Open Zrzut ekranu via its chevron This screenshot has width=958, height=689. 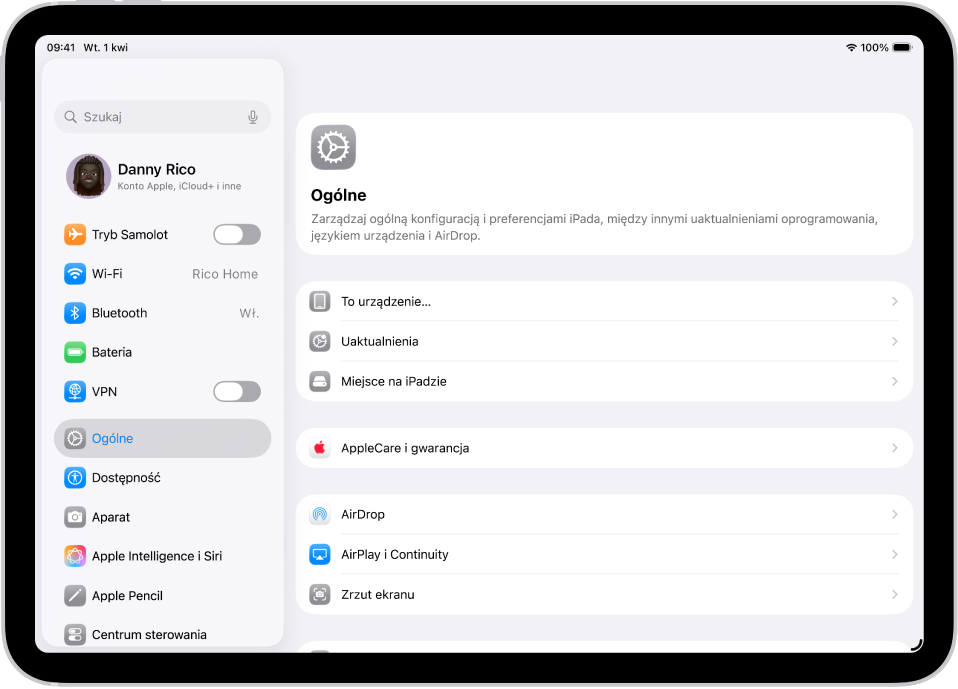[x=894, y=595]
